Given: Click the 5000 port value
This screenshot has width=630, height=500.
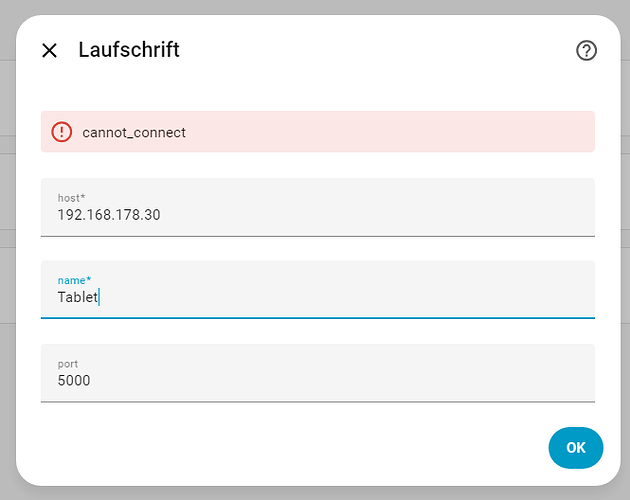Looking at the screenshot, I should pyautogui.click(x=74, y=381).
